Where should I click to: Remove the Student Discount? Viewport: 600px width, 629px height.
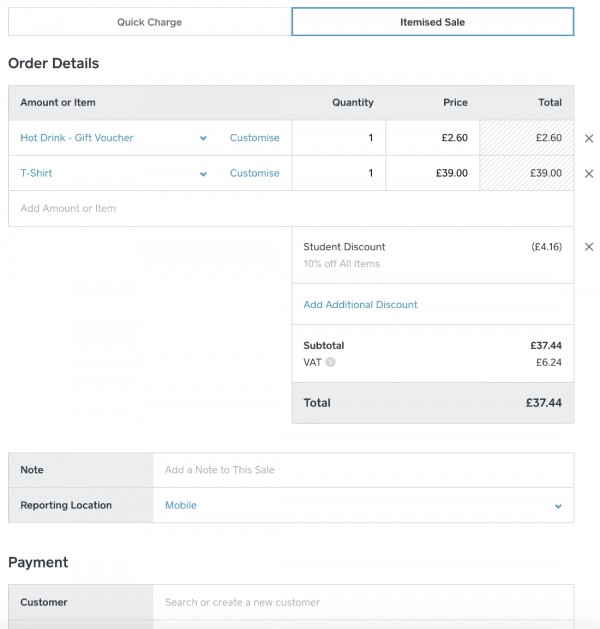click(588, 247)
